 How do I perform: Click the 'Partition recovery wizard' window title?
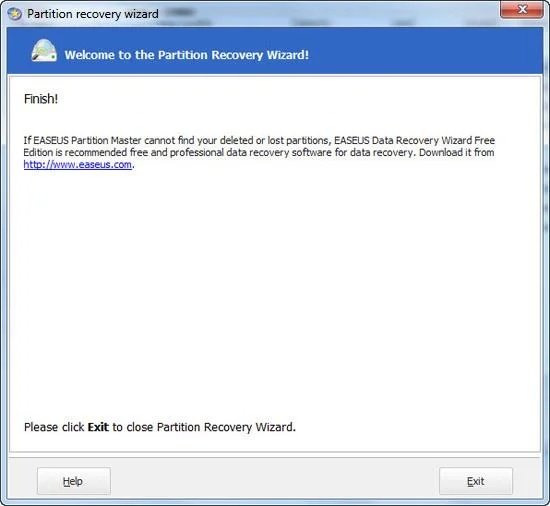[x=93, y=14]
